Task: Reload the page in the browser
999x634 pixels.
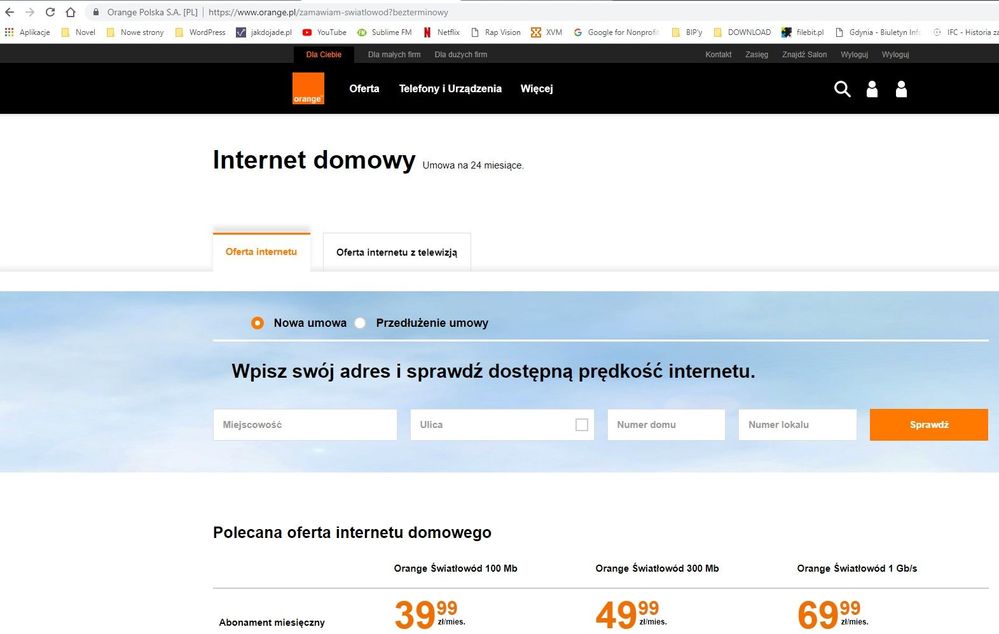Action: click(50, 12)
